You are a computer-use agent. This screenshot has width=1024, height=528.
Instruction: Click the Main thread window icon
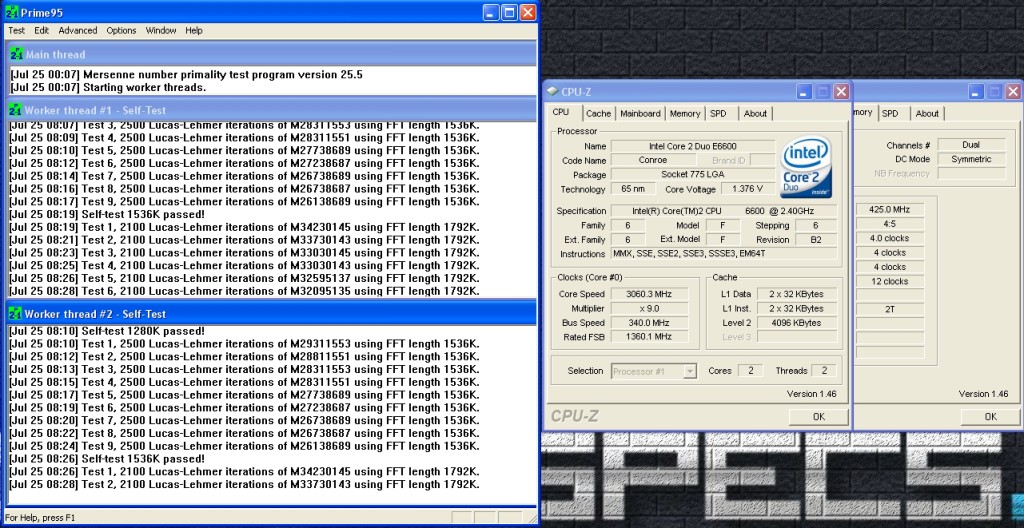[x=17, y=55]
